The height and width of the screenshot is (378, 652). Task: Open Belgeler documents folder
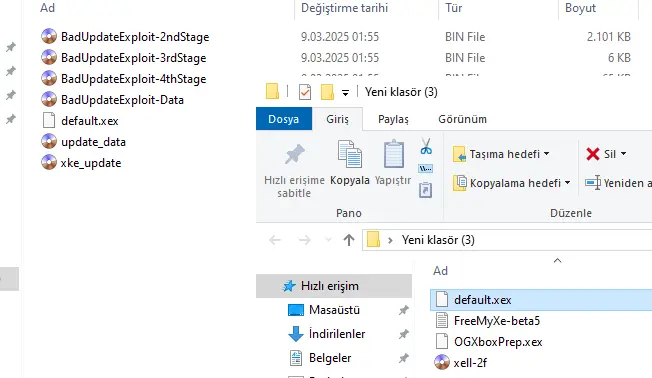pyautogui.click(x=330, y=358)
